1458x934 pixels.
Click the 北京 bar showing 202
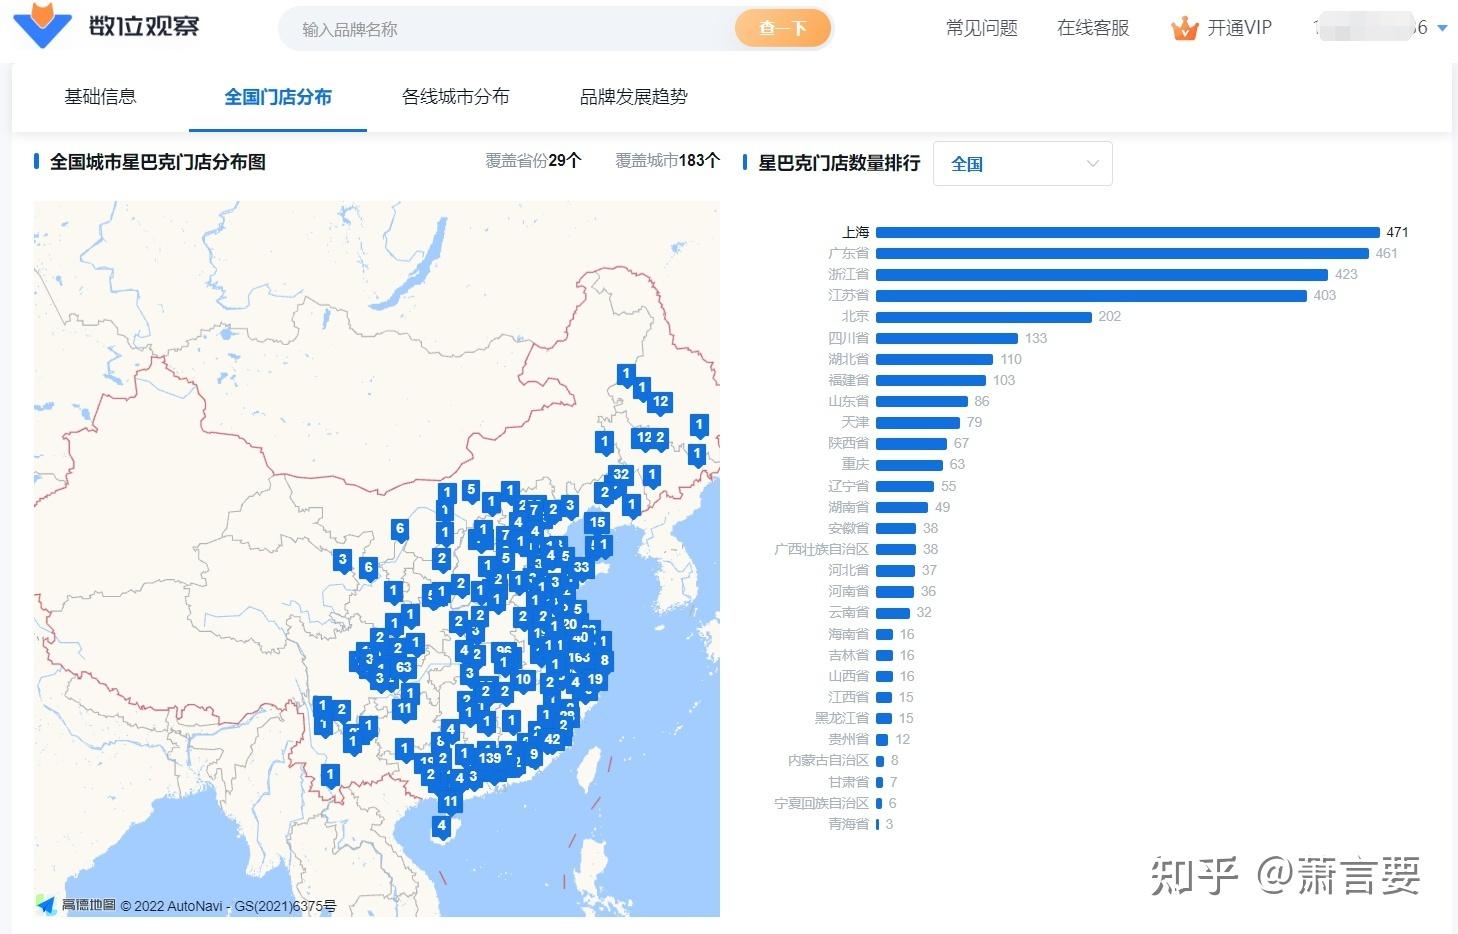point(984,316)
